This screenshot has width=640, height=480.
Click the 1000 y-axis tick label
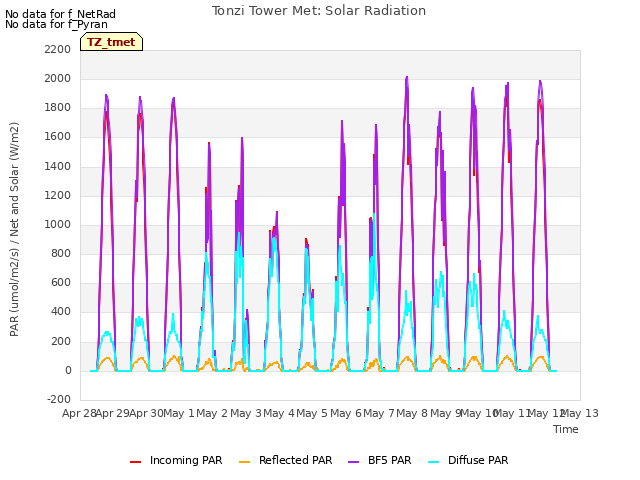tap(58, 224)
